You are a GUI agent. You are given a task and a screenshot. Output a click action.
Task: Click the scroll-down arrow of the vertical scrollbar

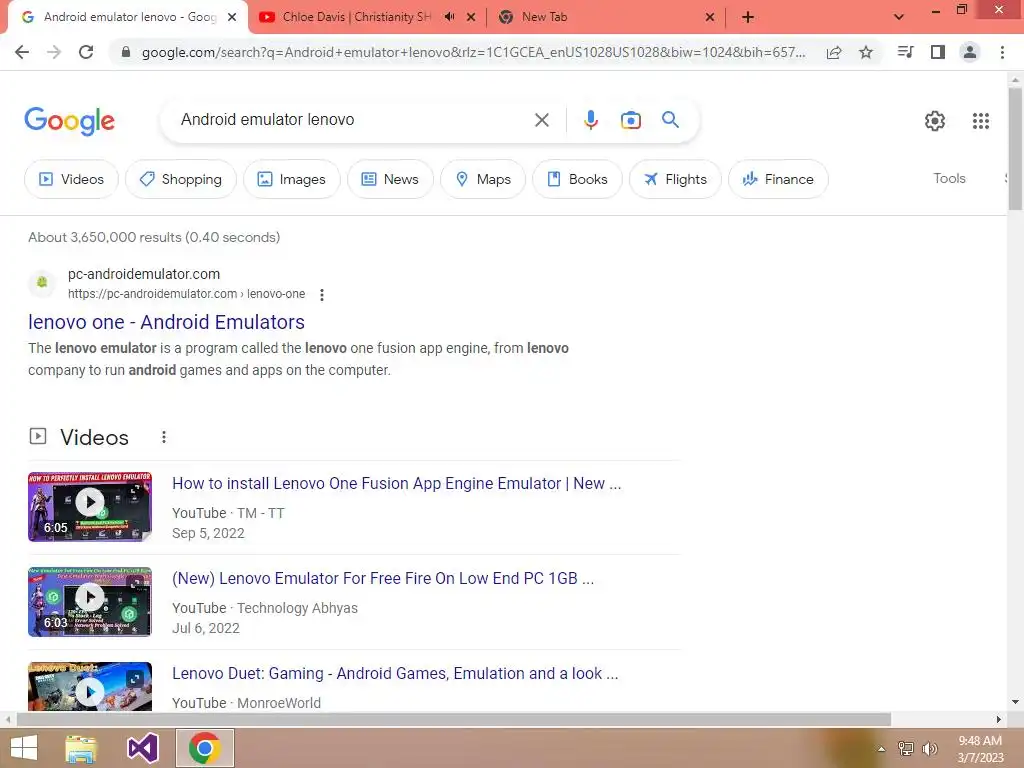(x=1015, y=702)
